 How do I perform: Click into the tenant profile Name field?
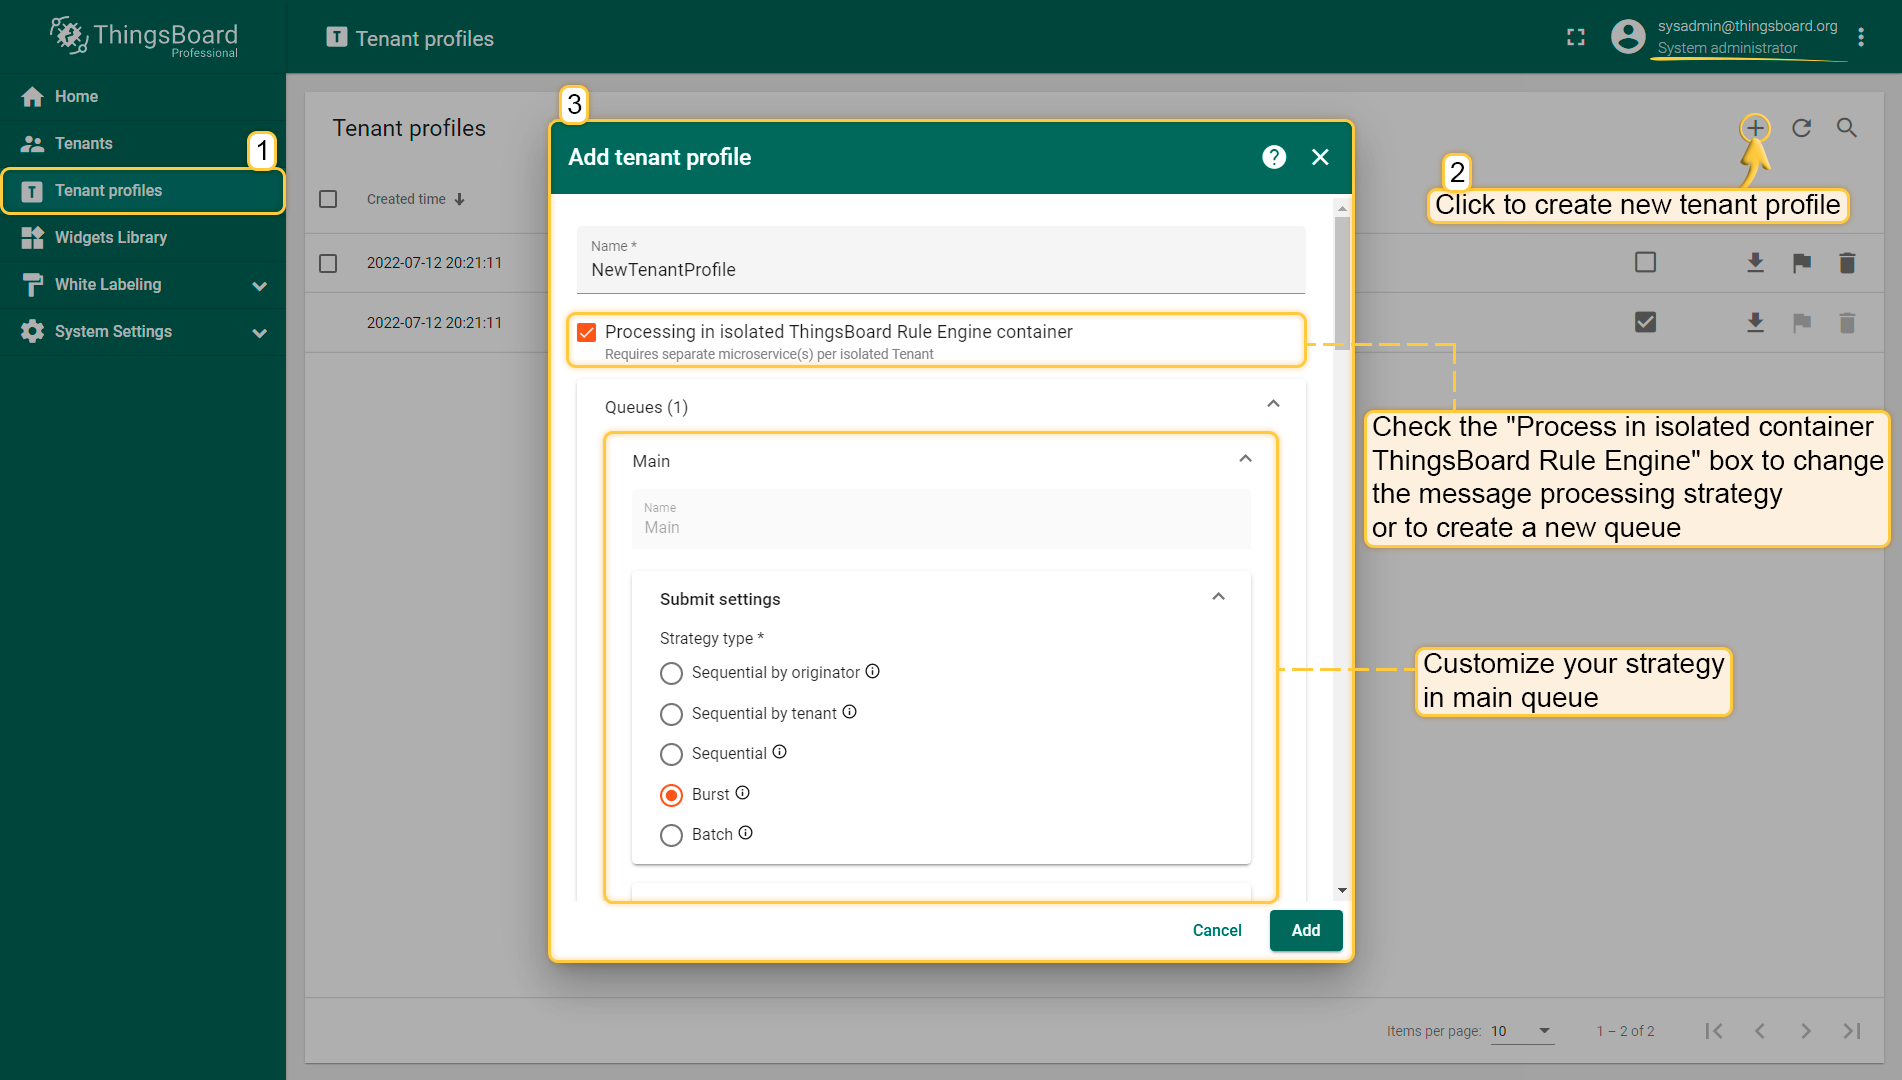click(940, 270)
